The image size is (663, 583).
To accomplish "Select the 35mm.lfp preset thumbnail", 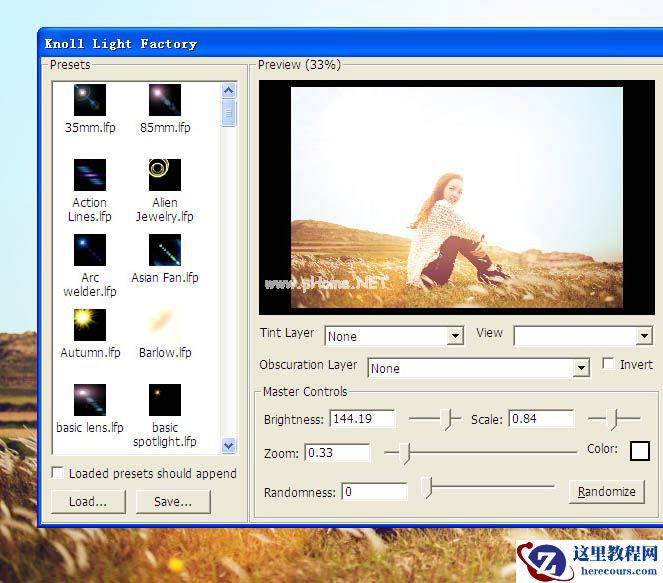I will pyautogui.click(x=90, y=100).
